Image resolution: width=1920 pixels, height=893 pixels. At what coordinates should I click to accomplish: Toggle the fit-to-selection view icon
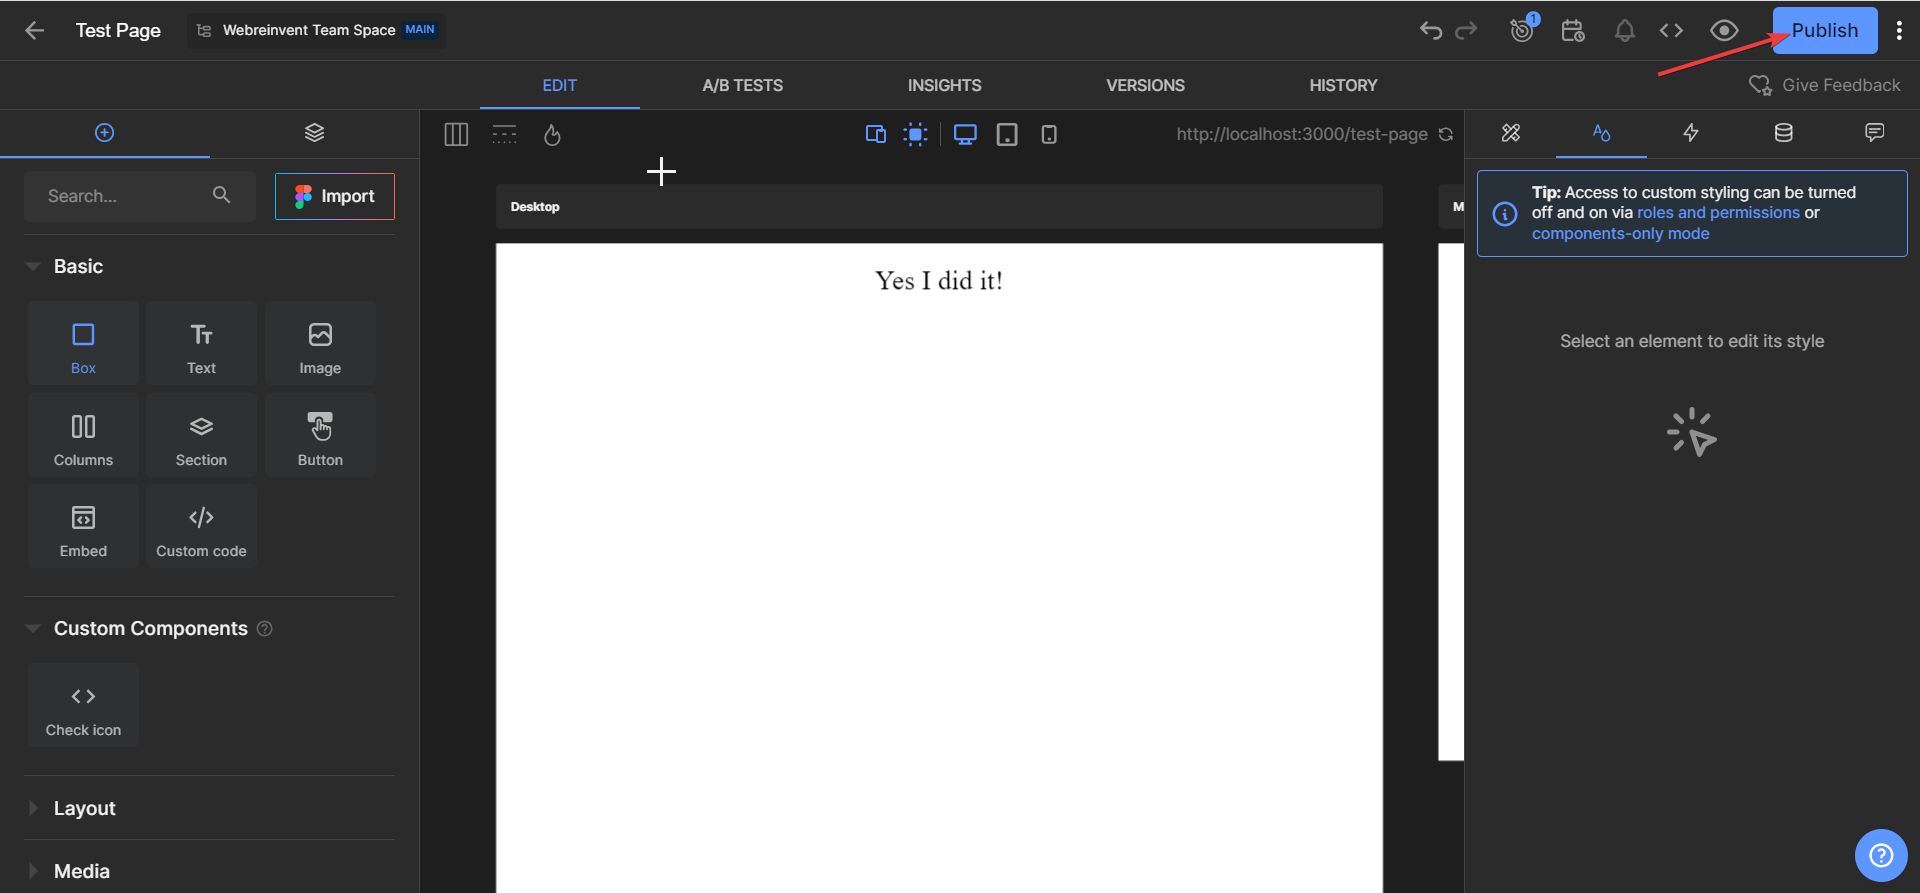[x=915, y=134]
